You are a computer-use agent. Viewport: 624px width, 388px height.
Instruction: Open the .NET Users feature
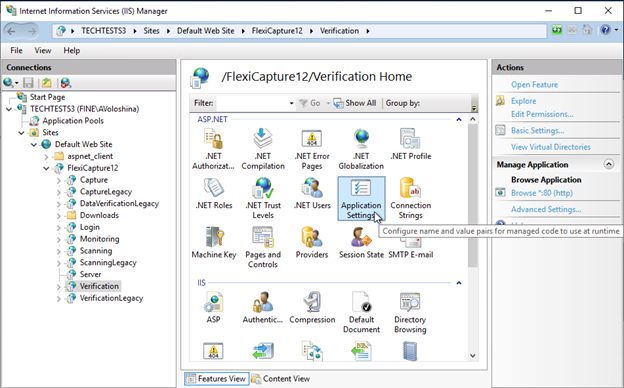[312, 194]
